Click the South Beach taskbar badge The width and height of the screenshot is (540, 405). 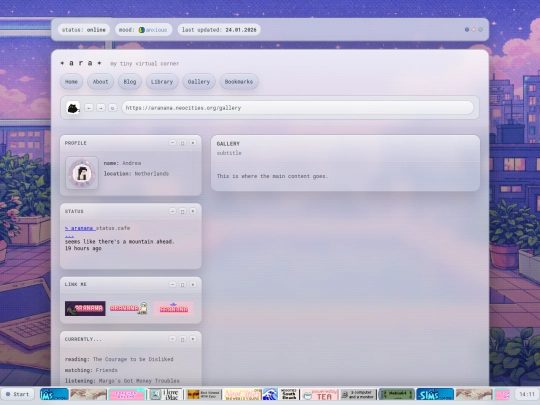point(289,394)
